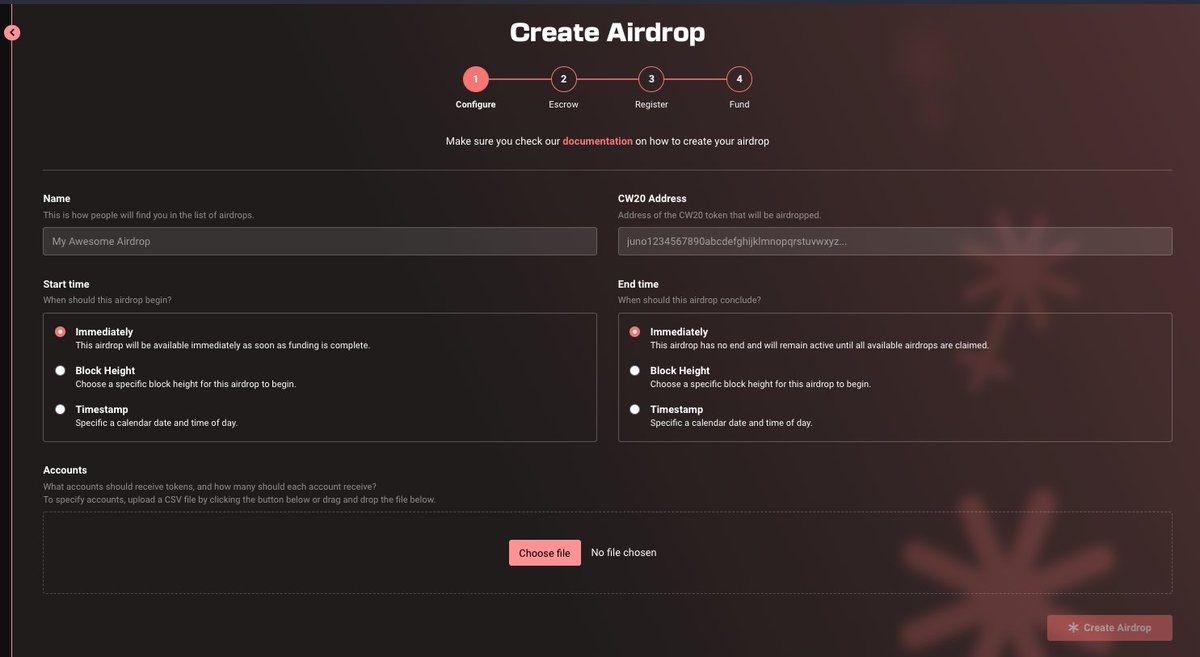Click the asterisk icon on Create Airdrop button
Viewport: 1200px width, 657px height.
click(1073, 627)
